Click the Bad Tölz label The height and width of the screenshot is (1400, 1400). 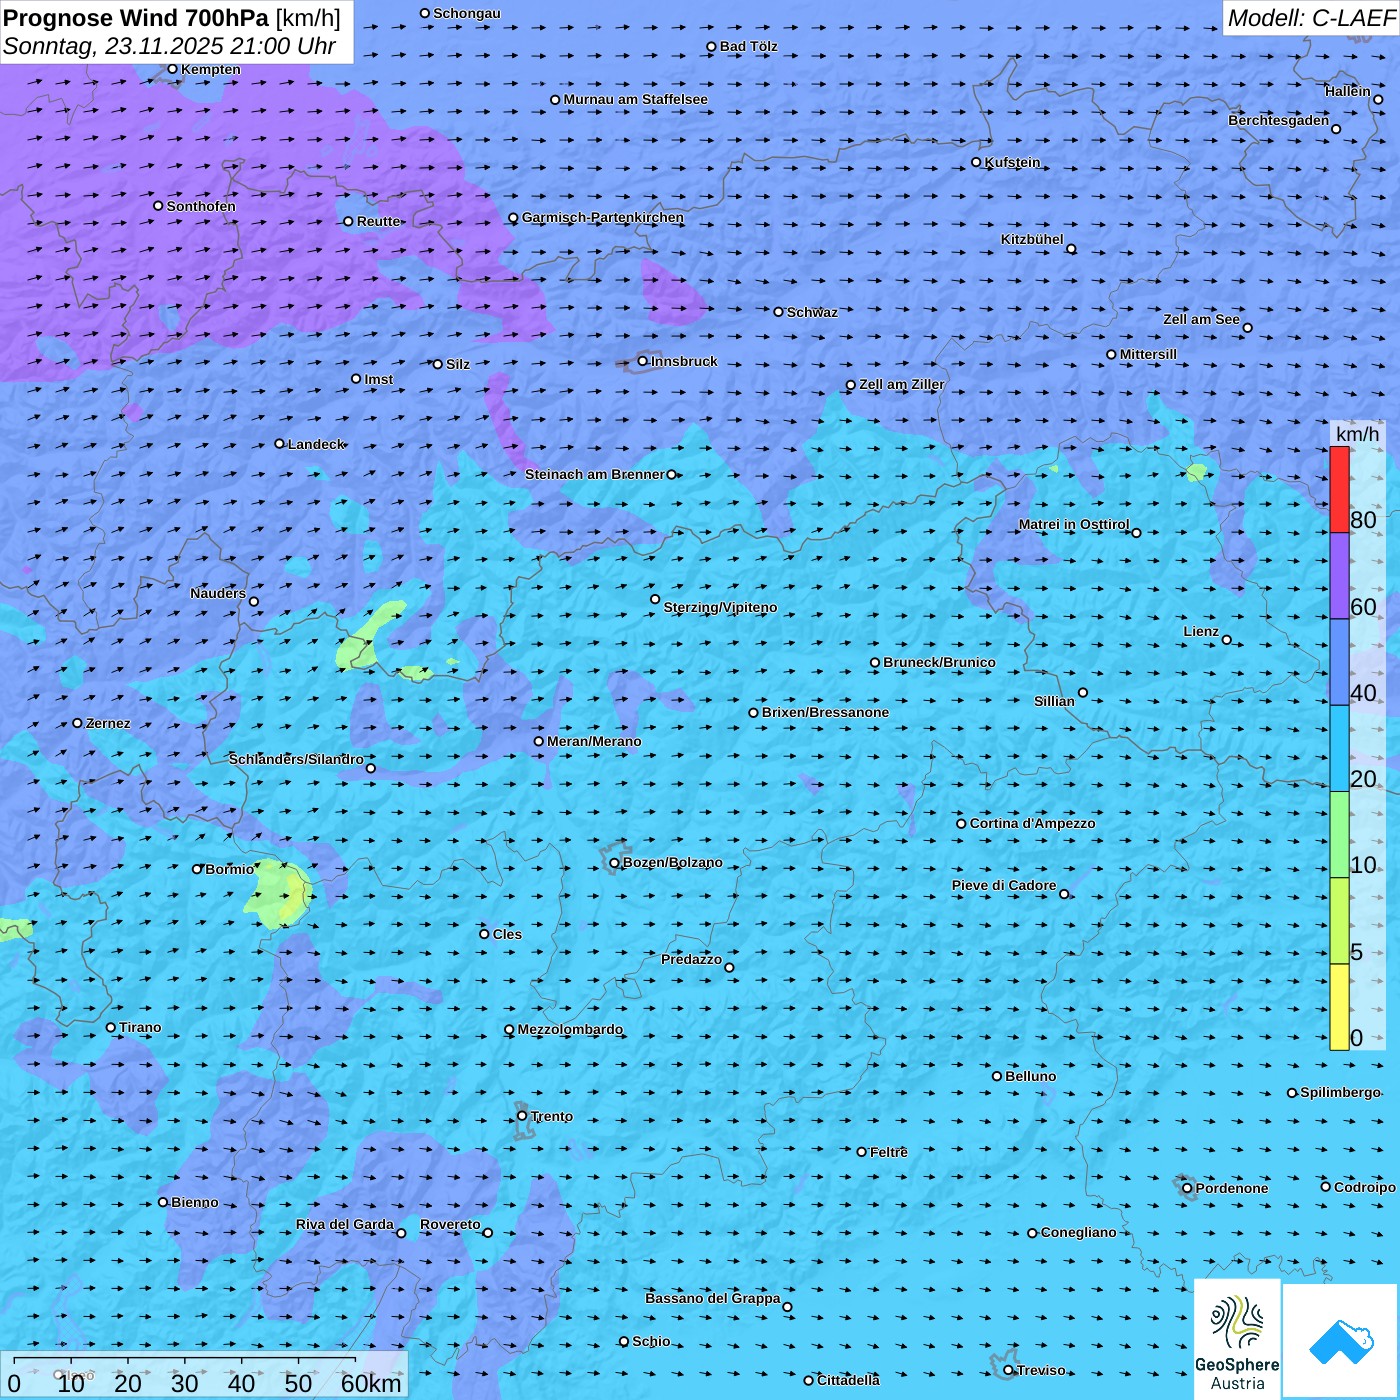[x=748, y=46]
